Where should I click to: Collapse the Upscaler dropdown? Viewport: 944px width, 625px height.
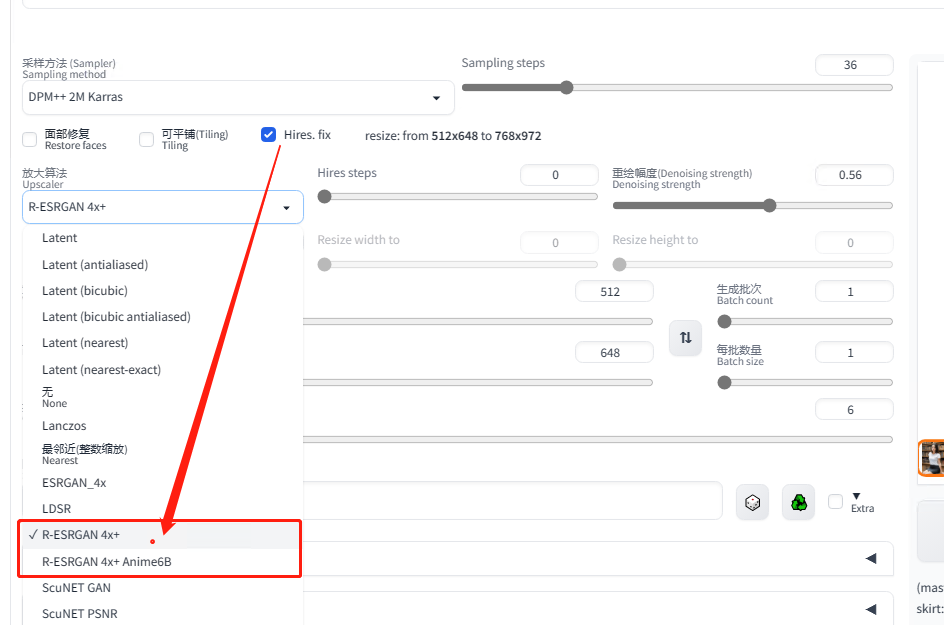click(286, 207)
